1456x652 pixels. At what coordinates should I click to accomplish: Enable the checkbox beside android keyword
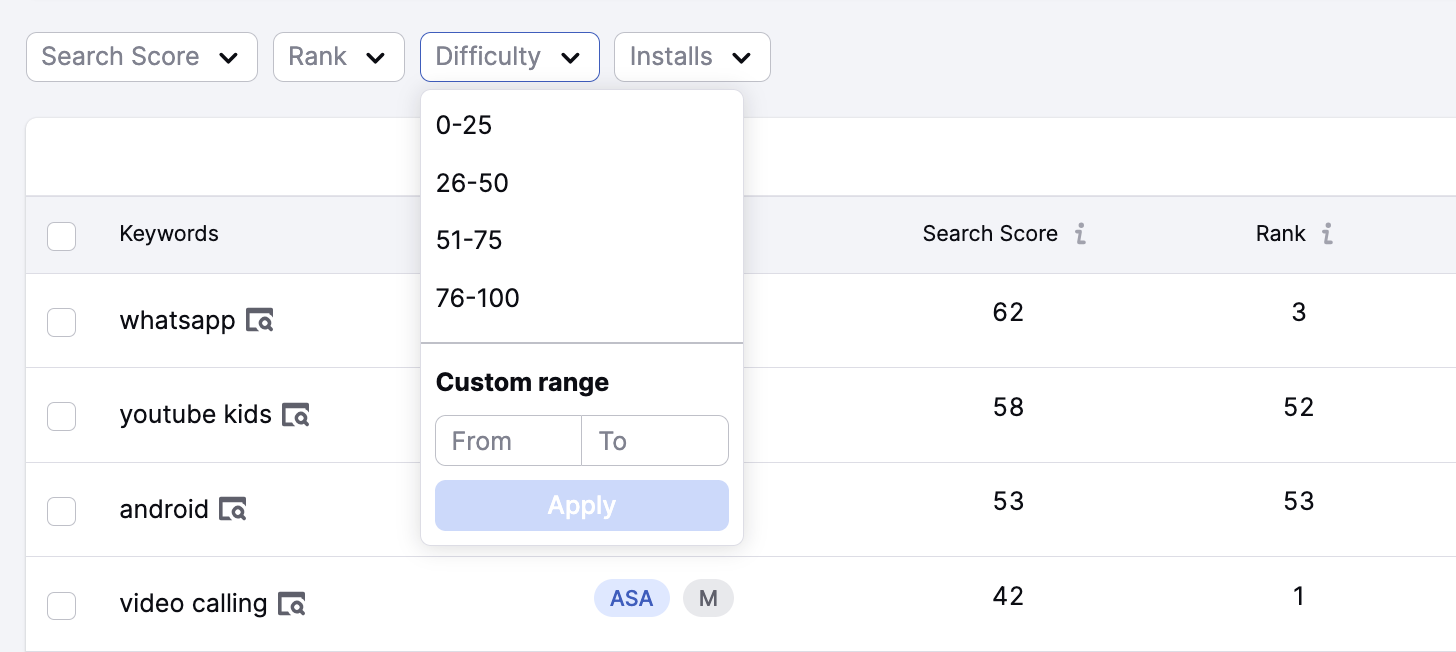[61, 511]
